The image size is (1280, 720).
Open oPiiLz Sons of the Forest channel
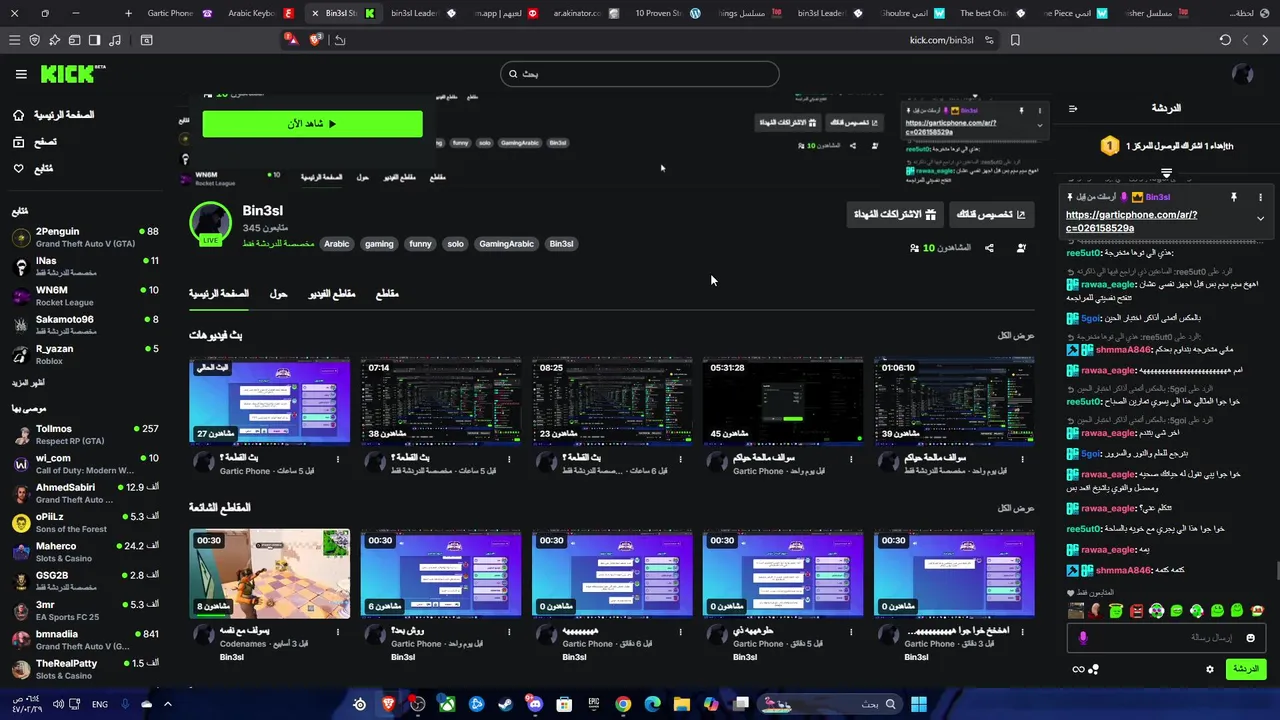(x=85, y=522)
